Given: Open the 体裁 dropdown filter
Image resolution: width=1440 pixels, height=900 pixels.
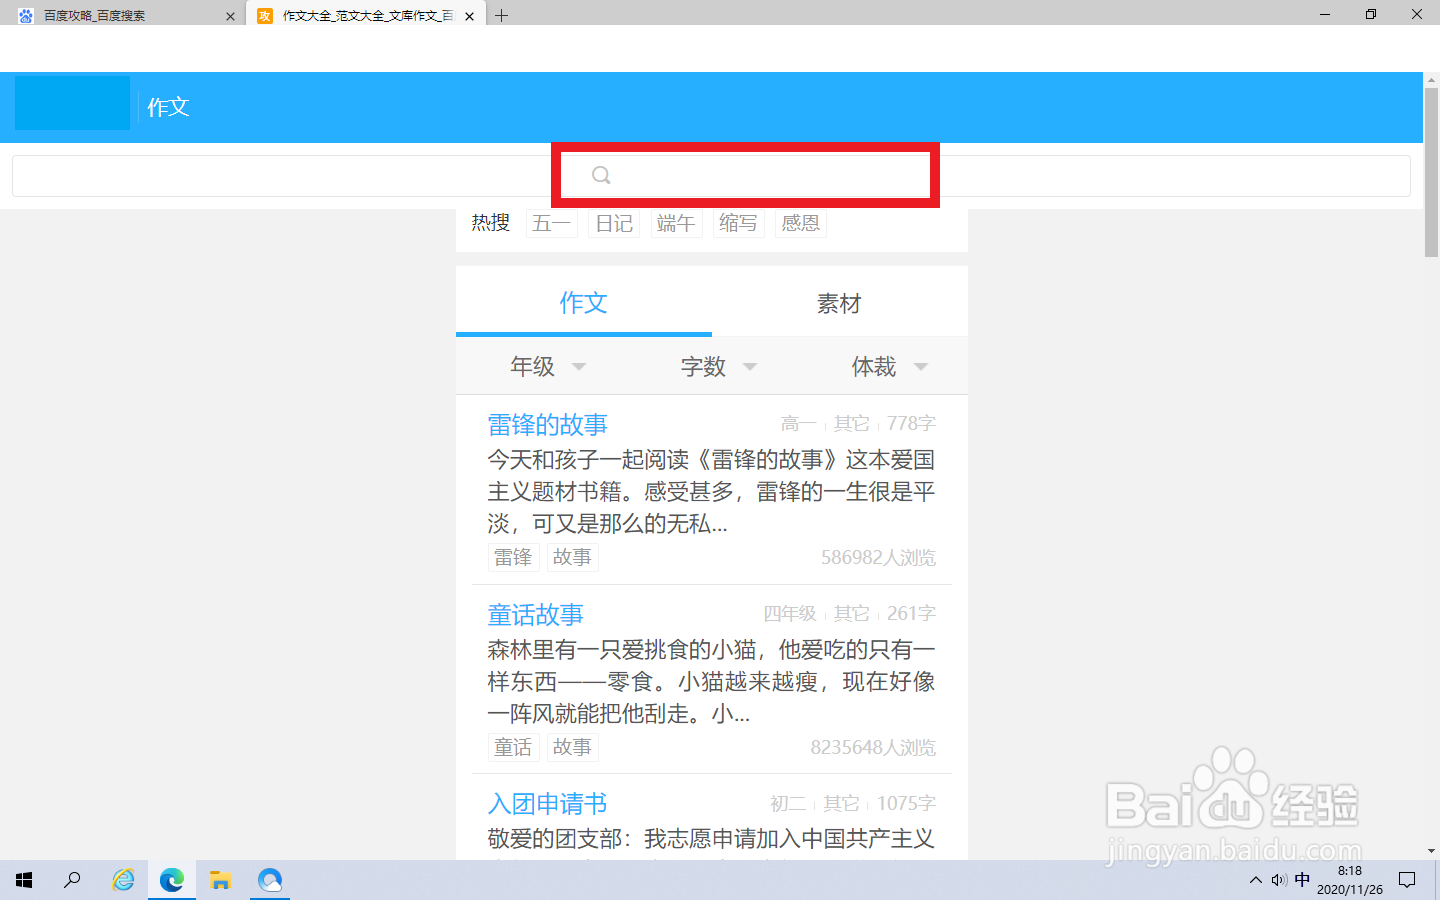Looking at the screenshot, I should pos(889,367).
